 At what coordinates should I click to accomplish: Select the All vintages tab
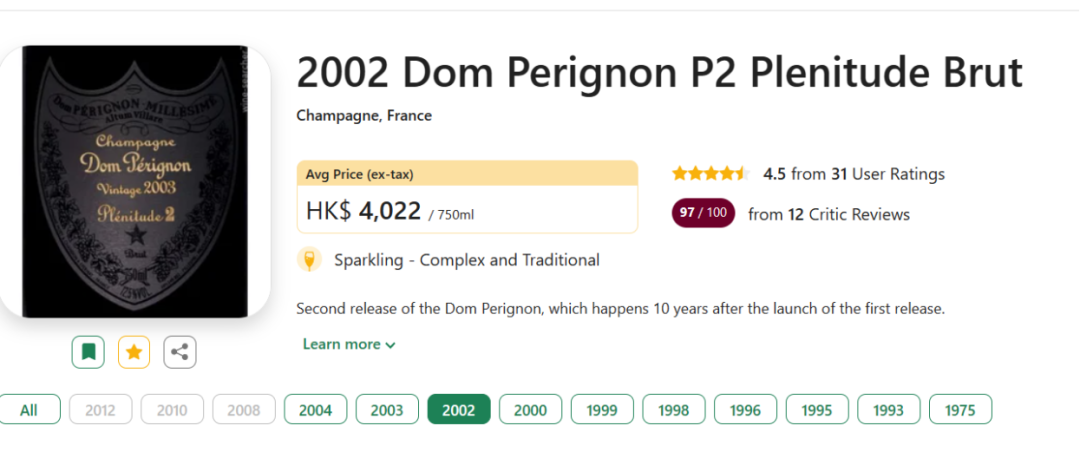29,409
